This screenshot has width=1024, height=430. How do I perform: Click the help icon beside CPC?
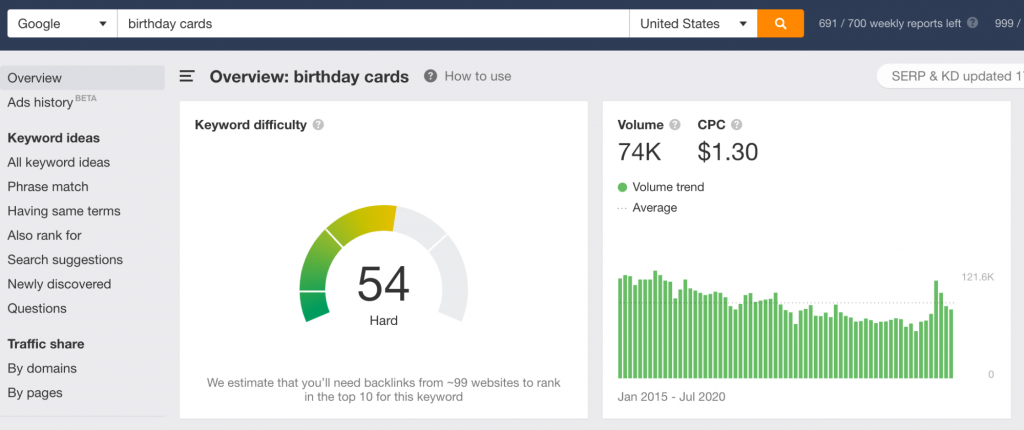[x=737, y=125]
